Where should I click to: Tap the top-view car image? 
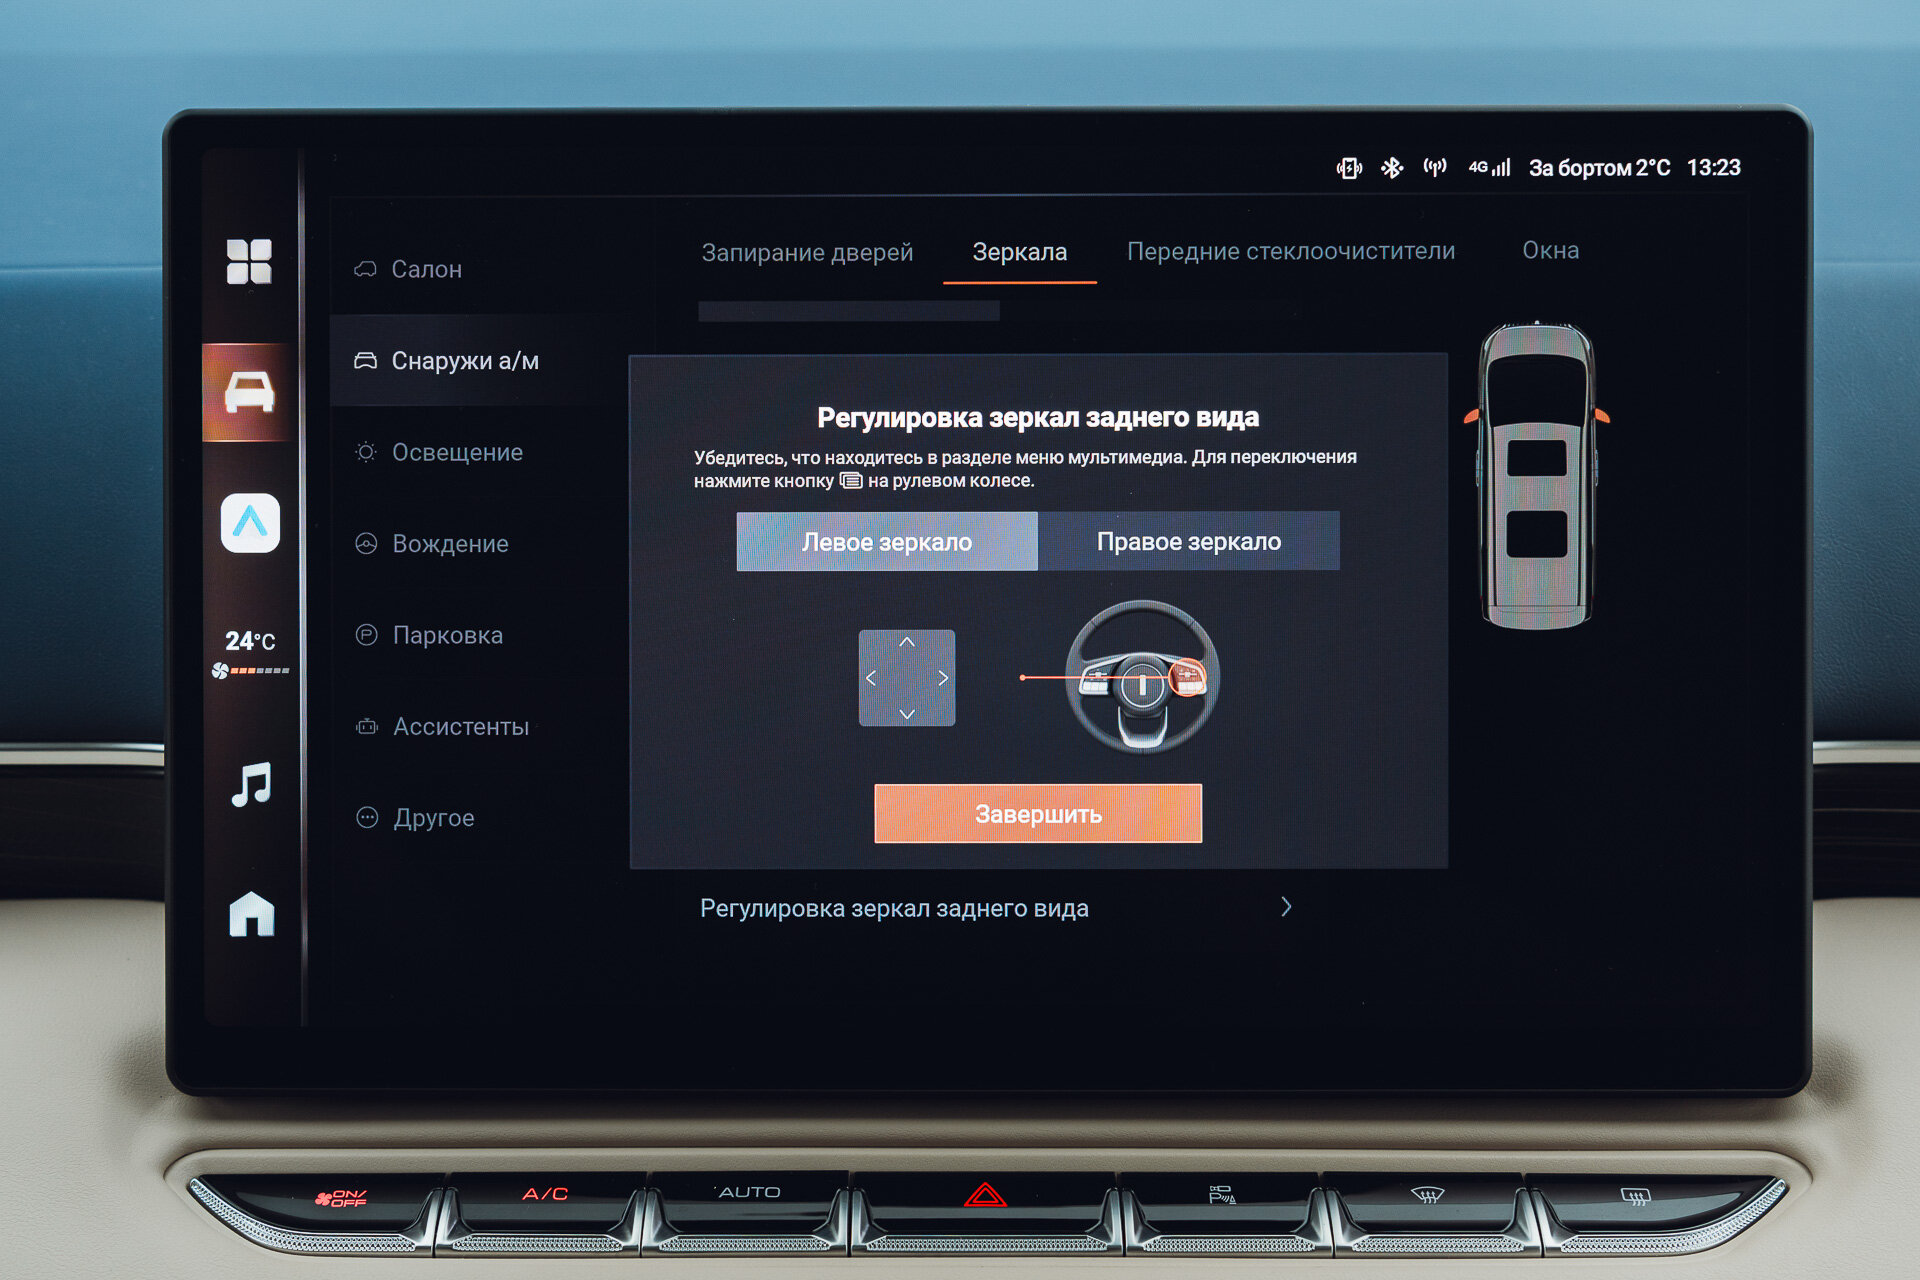click(1536, 476)
